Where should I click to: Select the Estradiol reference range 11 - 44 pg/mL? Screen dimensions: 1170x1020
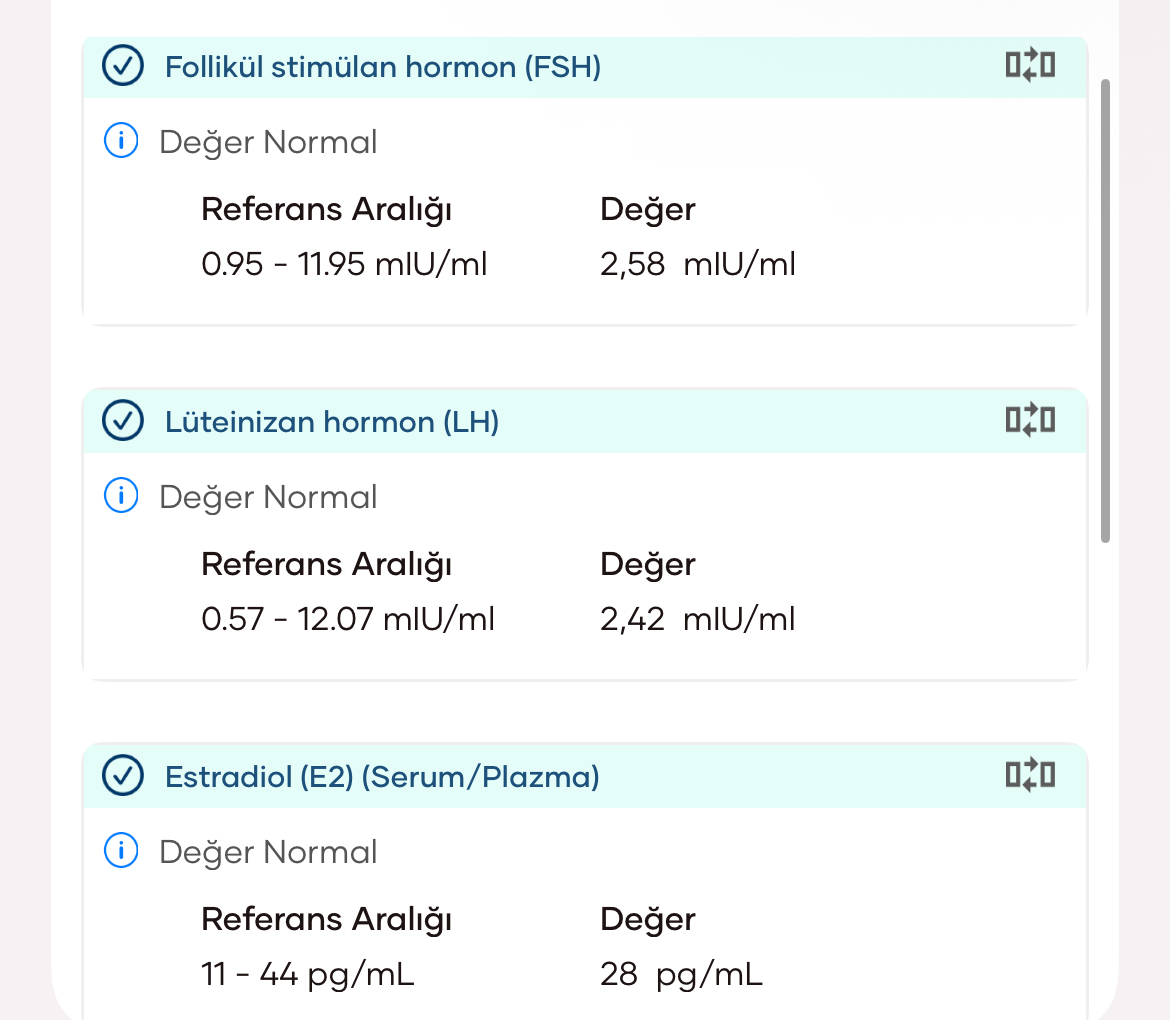point(307,974)
